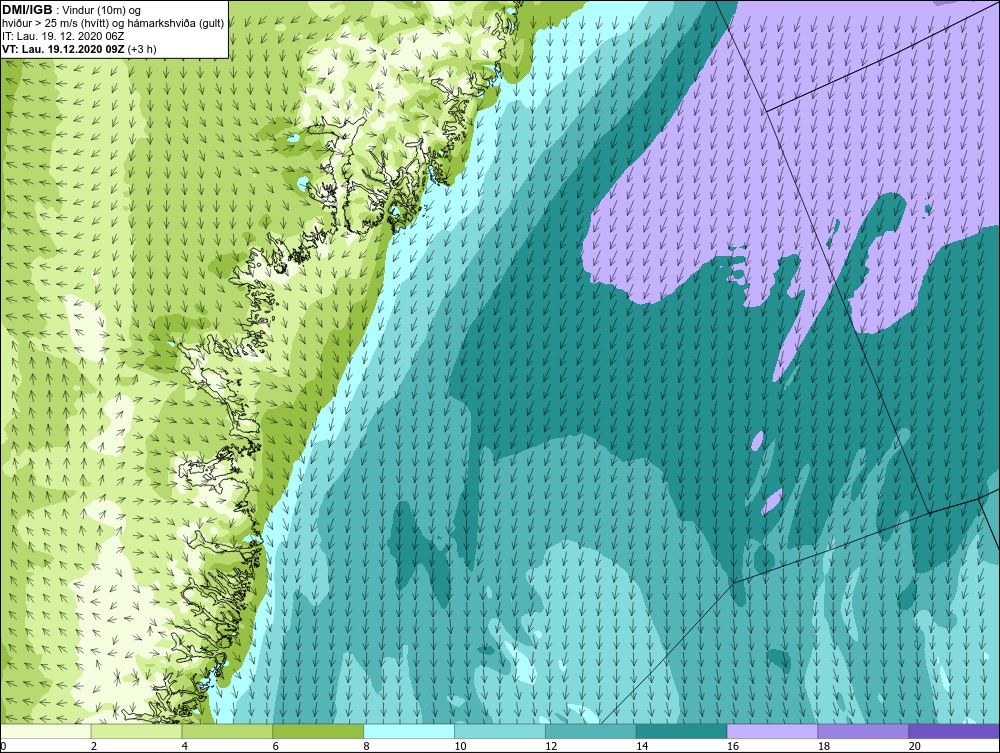Click the legend label '8'

click(x=366, y=746)
